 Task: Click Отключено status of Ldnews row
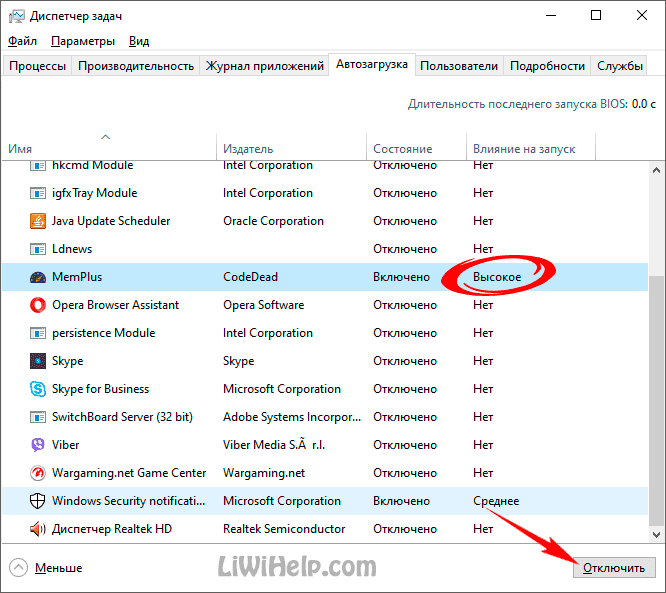[x=405, y=249]
